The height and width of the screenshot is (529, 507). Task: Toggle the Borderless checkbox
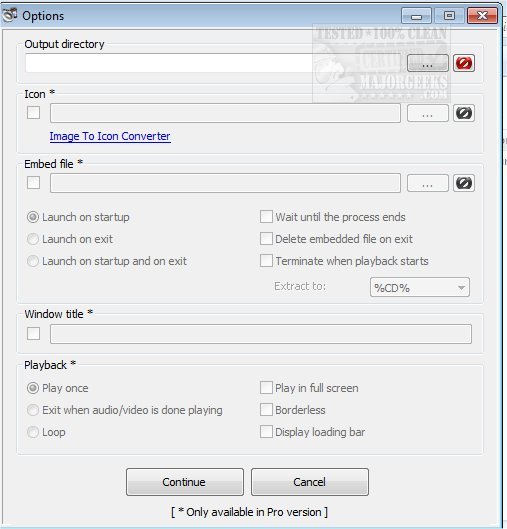[x=266, y=410]
